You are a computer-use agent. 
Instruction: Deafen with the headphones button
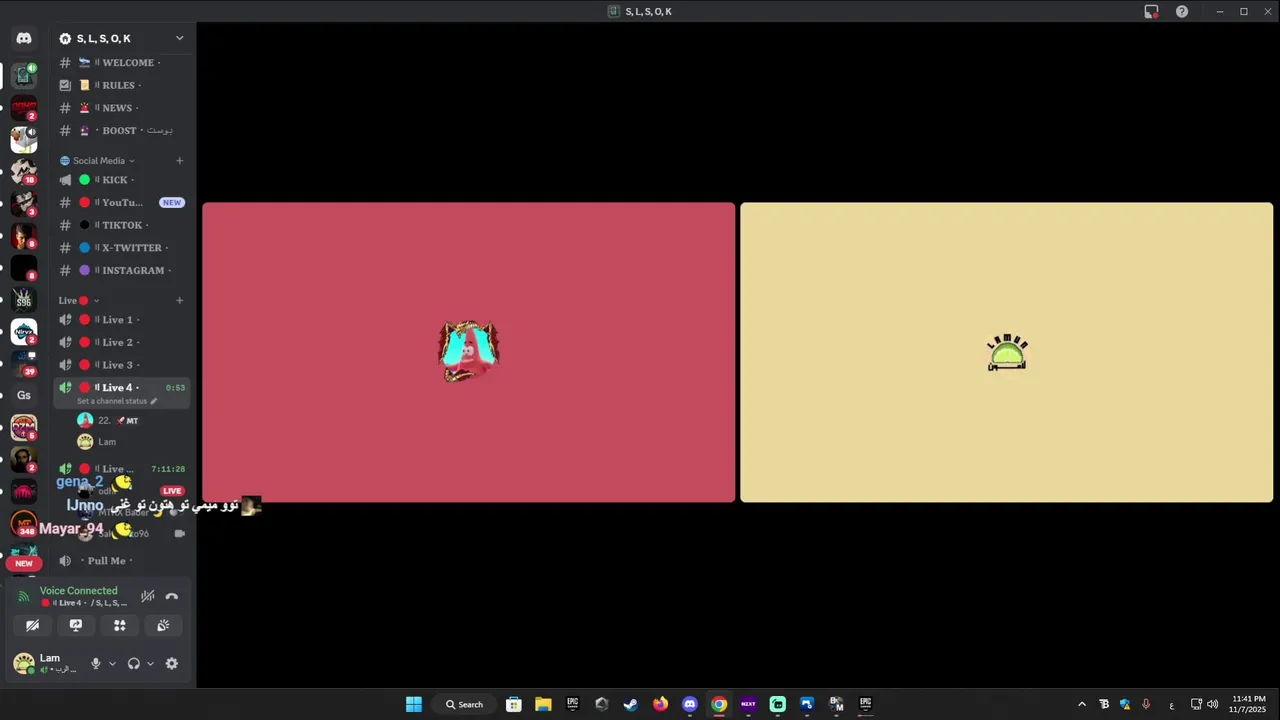[x=134, y=663]
